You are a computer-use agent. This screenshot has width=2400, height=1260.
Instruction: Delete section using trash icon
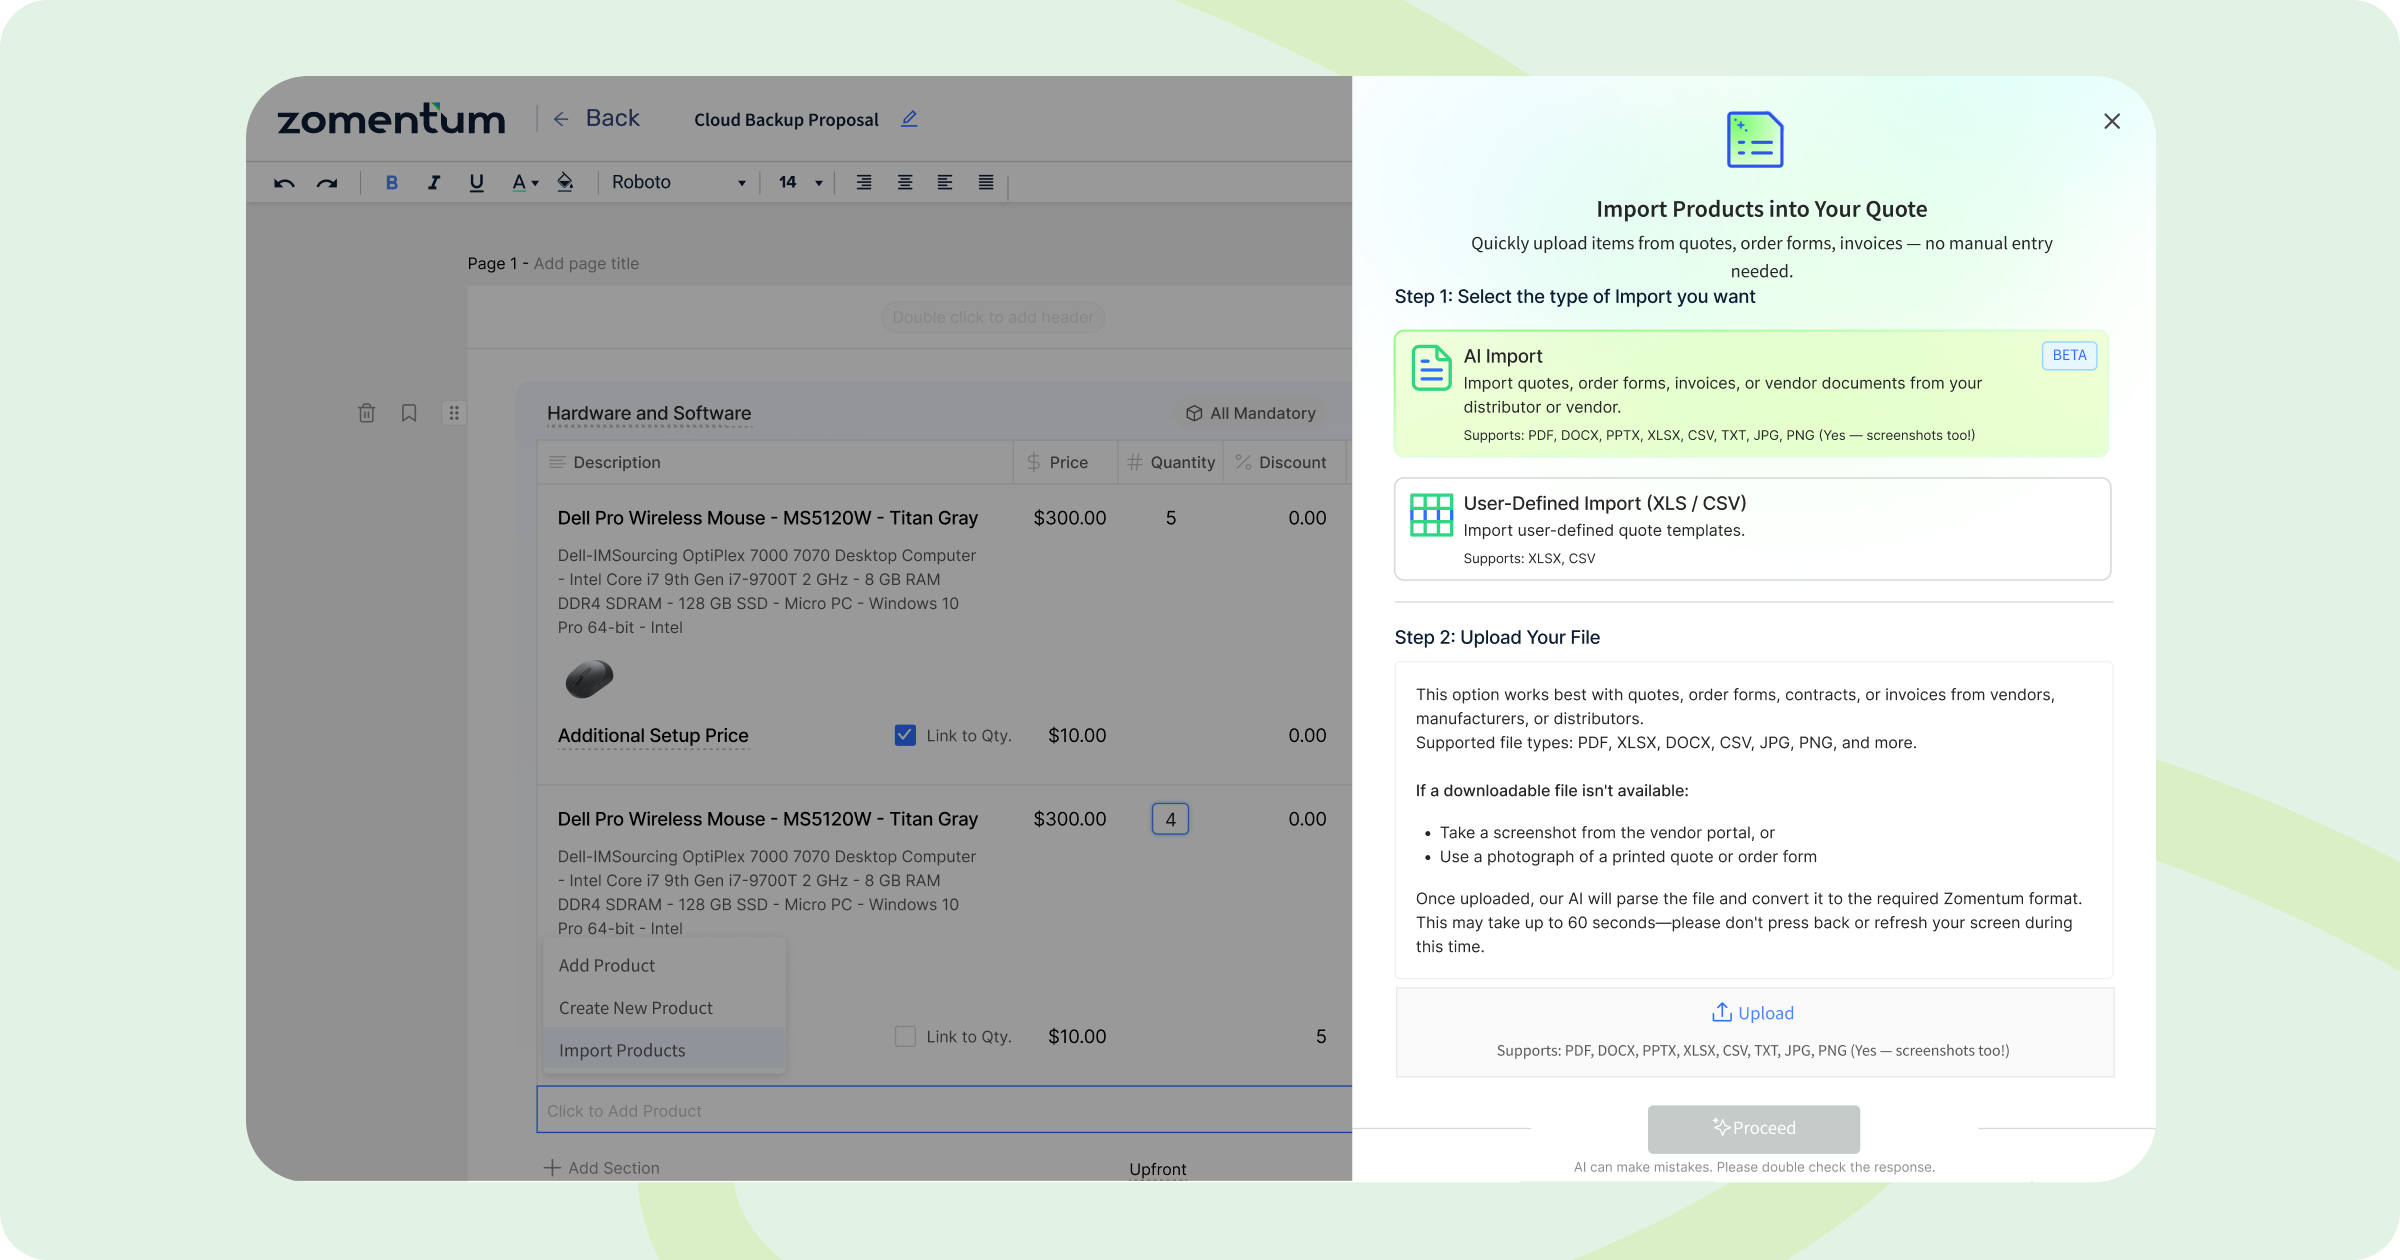click(367, 413)
